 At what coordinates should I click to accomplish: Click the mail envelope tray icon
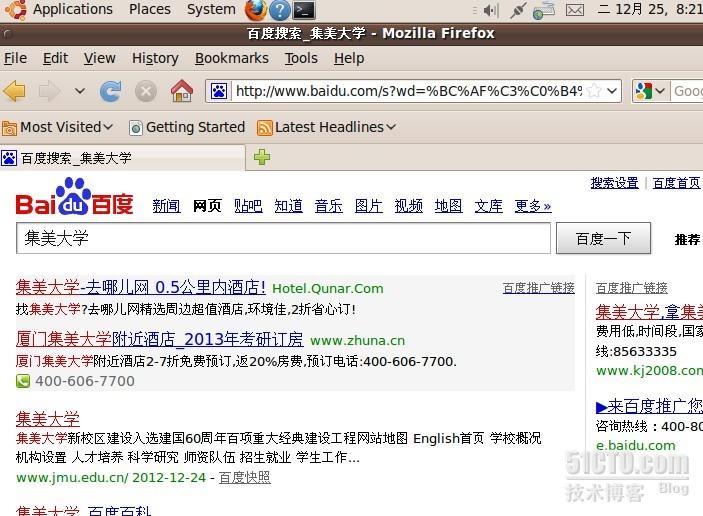575,10
